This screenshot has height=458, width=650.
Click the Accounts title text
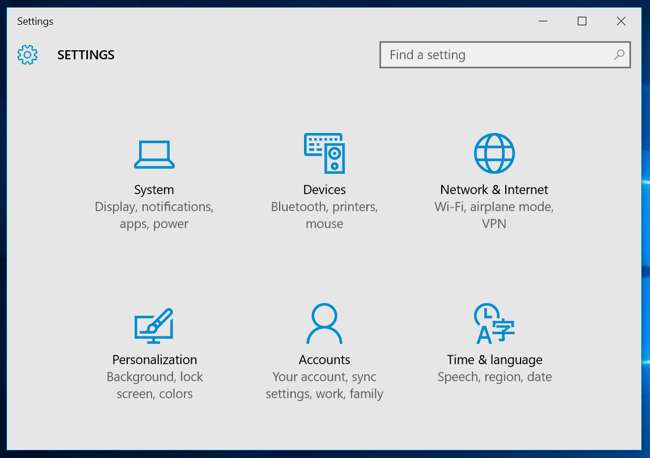tap(324, 360)
